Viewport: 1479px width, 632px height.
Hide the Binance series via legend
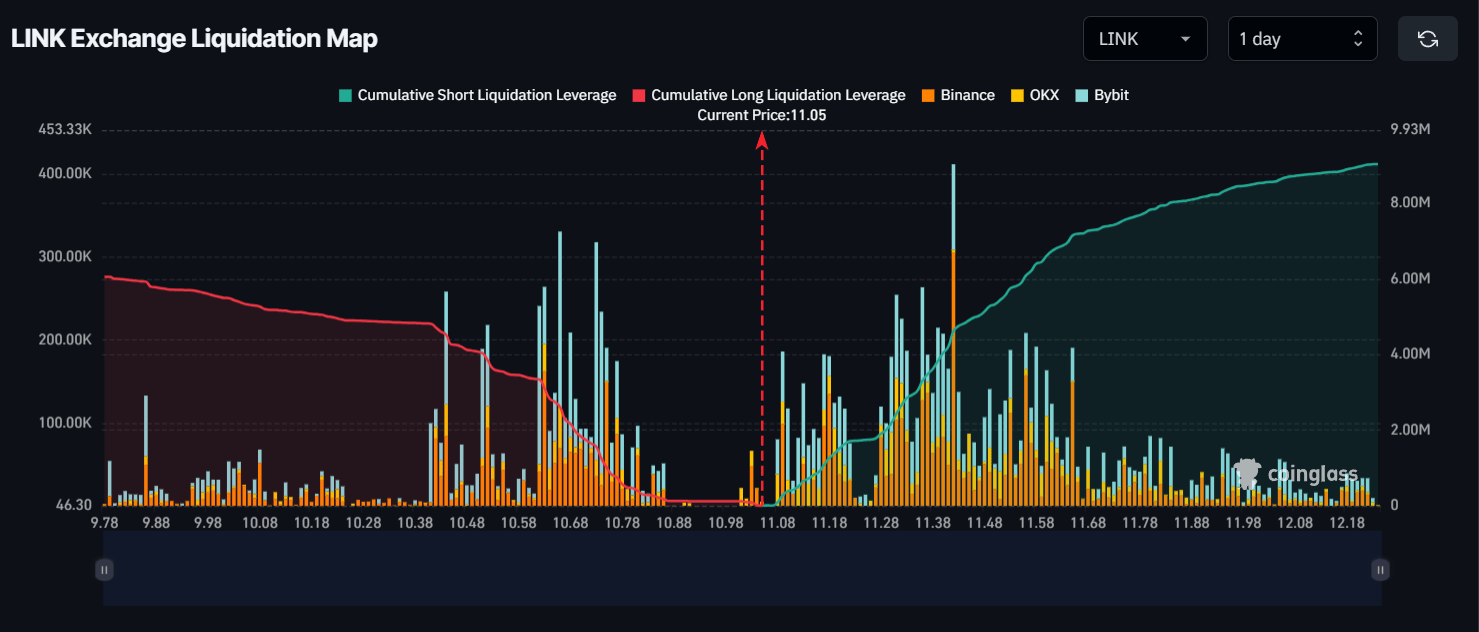[957, 95]
